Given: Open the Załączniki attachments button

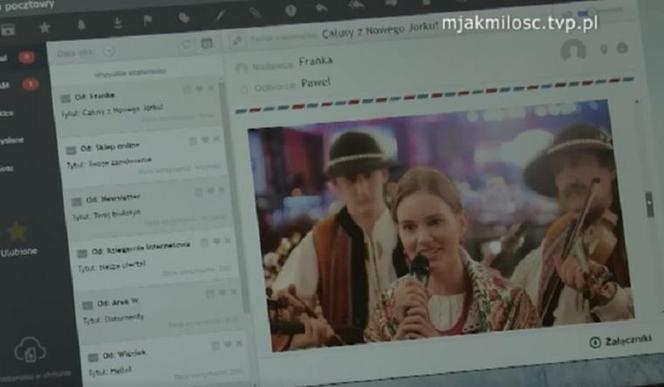Looking at the screenshot, I should tap(620, 341).
